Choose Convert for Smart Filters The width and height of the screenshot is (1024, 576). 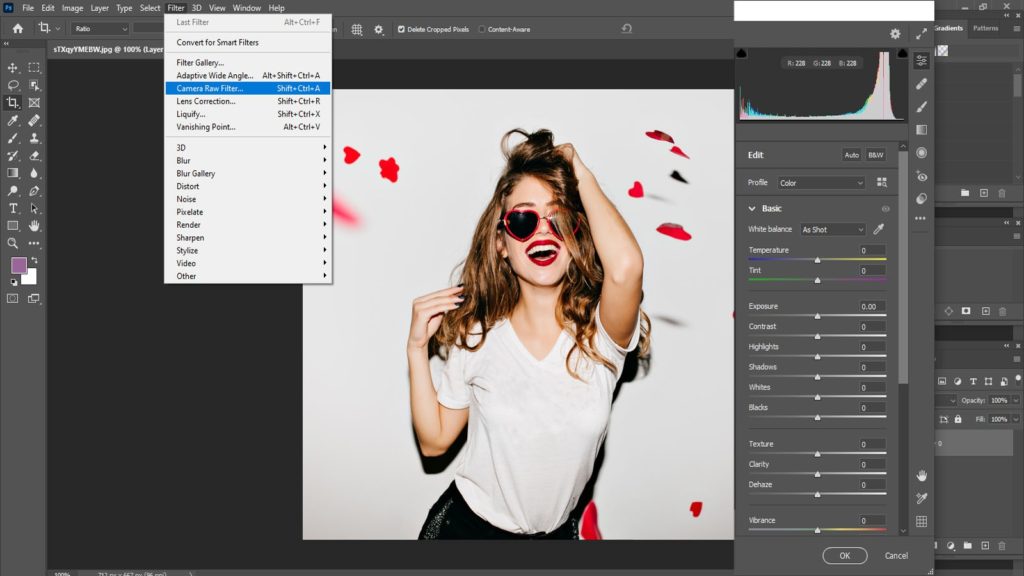(x=248, y=42)
